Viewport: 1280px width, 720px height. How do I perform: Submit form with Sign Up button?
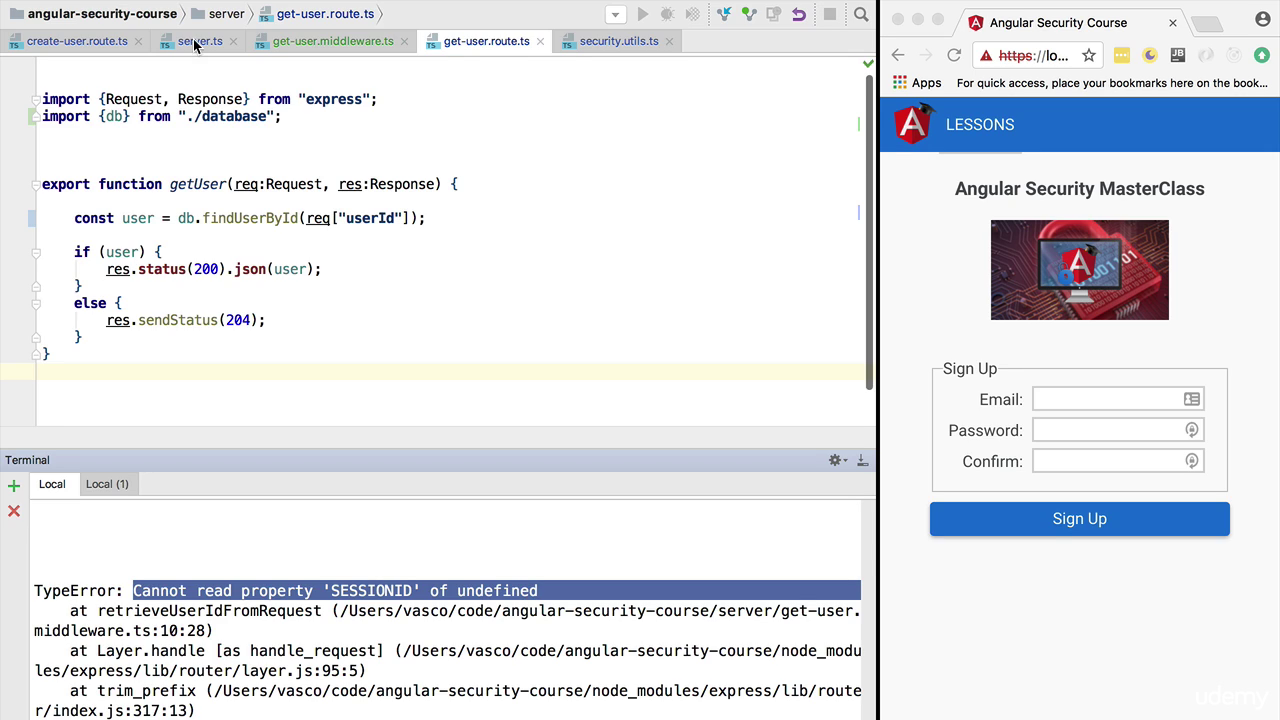[x=1079, y=519]
